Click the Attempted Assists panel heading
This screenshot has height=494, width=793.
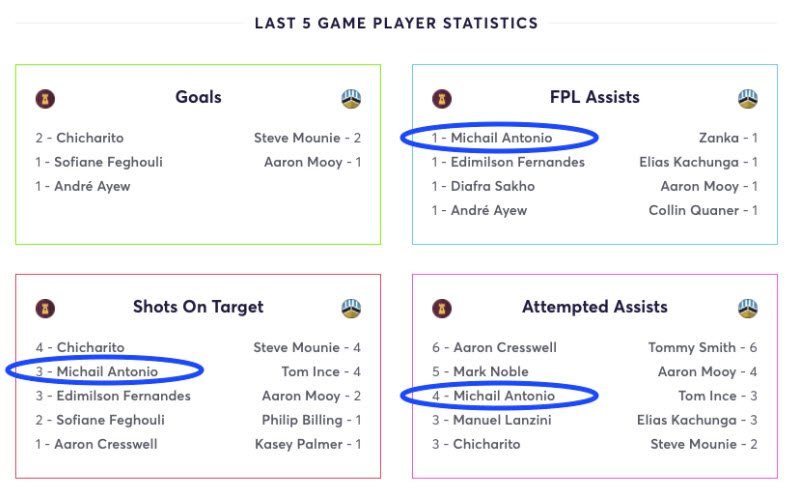595,306
